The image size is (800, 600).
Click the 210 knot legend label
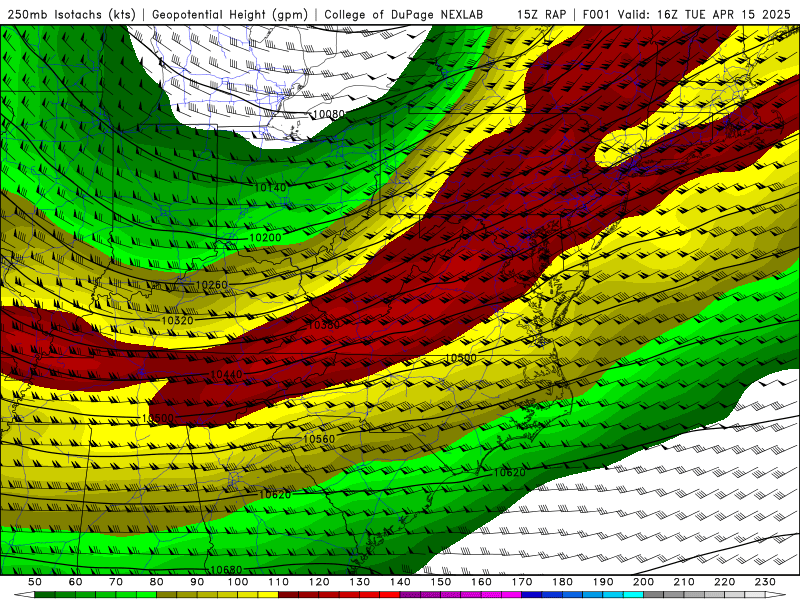point(684,582)
